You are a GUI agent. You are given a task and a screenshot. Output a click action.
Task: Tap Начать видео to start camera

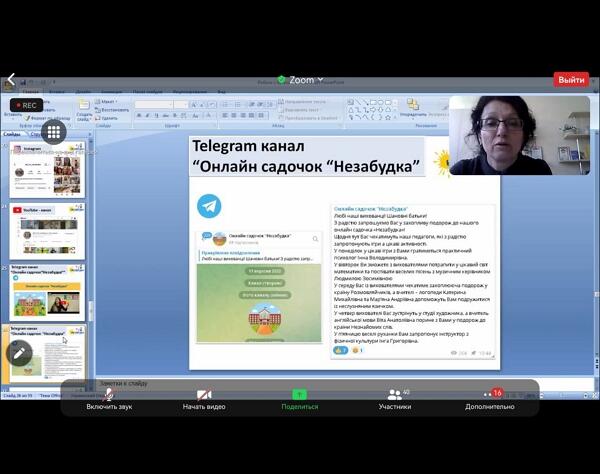pyautogui.click(x=204, y=399)
